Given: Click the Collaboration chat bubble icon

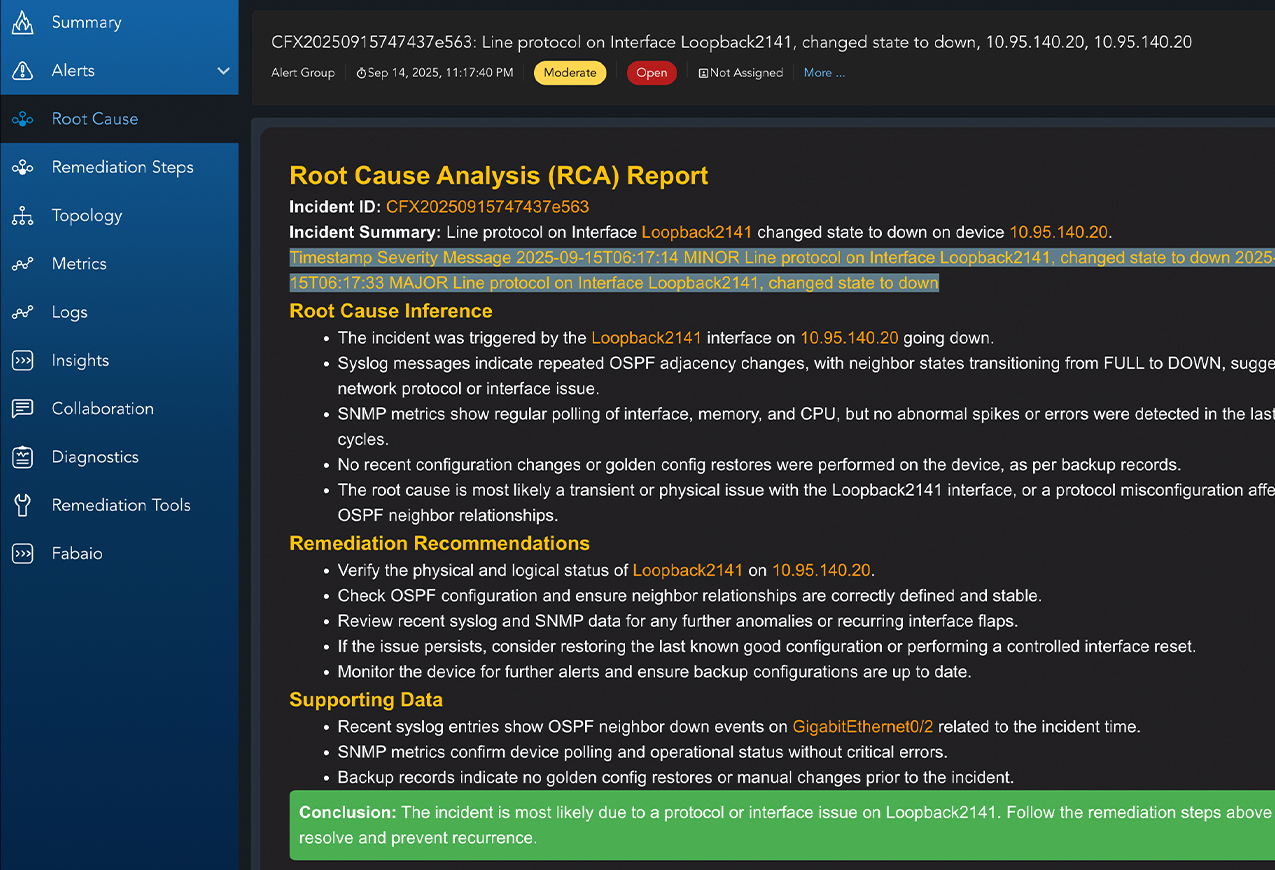Looking at the screenshot, I should 22,409.
